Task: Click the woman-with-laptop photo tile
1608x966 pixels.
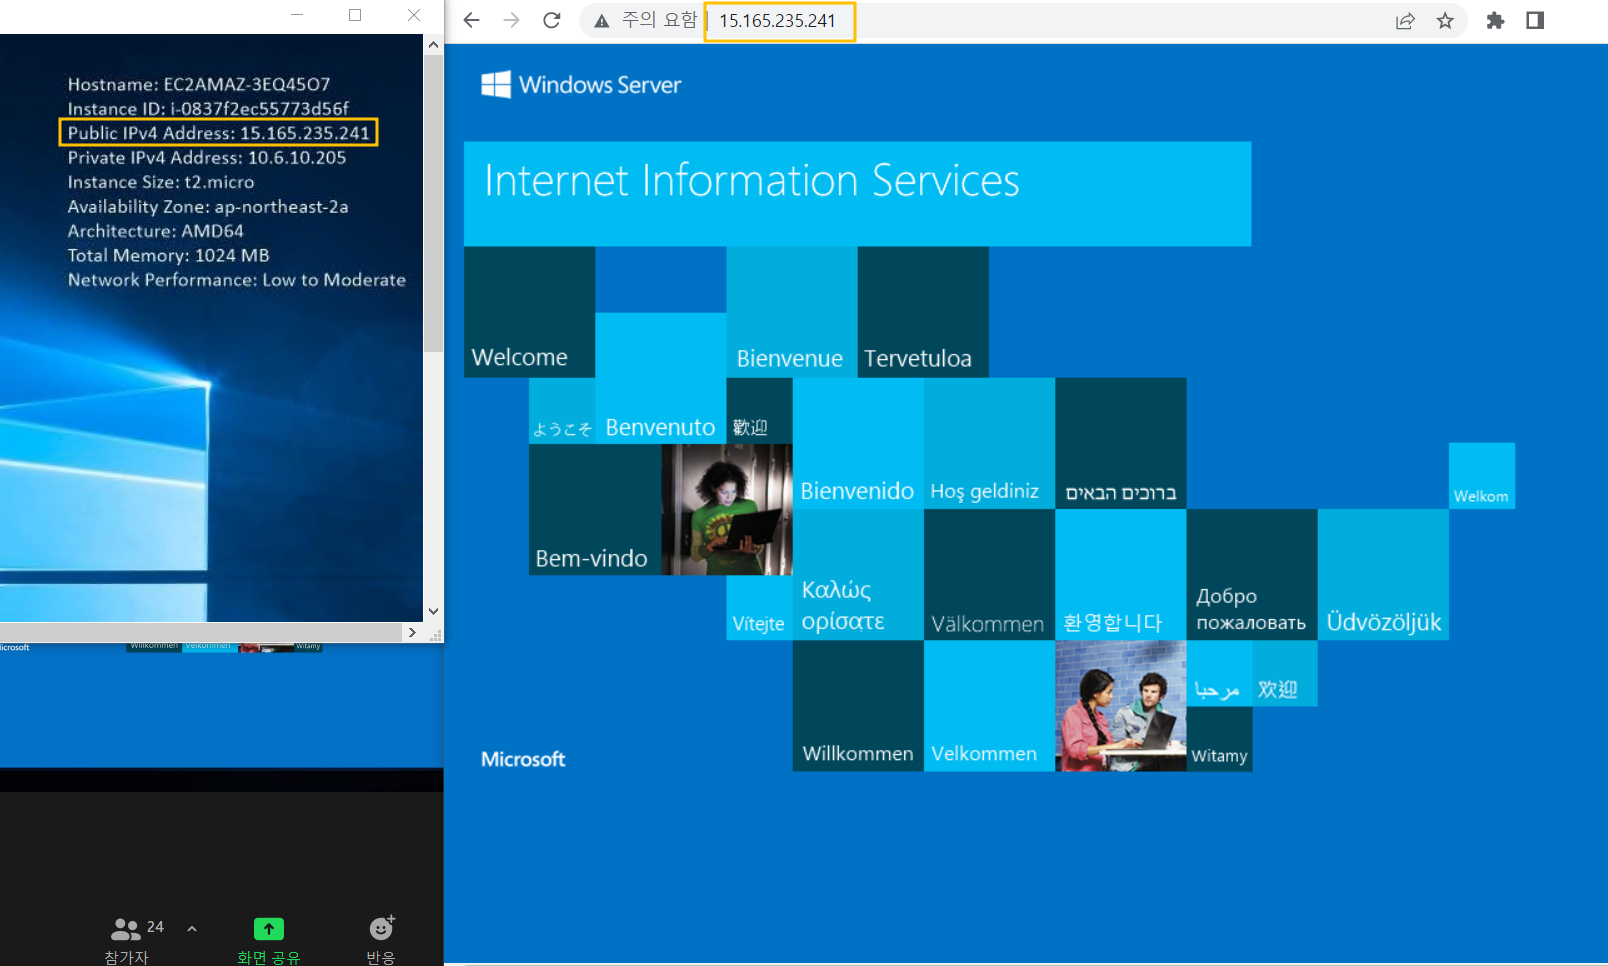Action: 727,510
